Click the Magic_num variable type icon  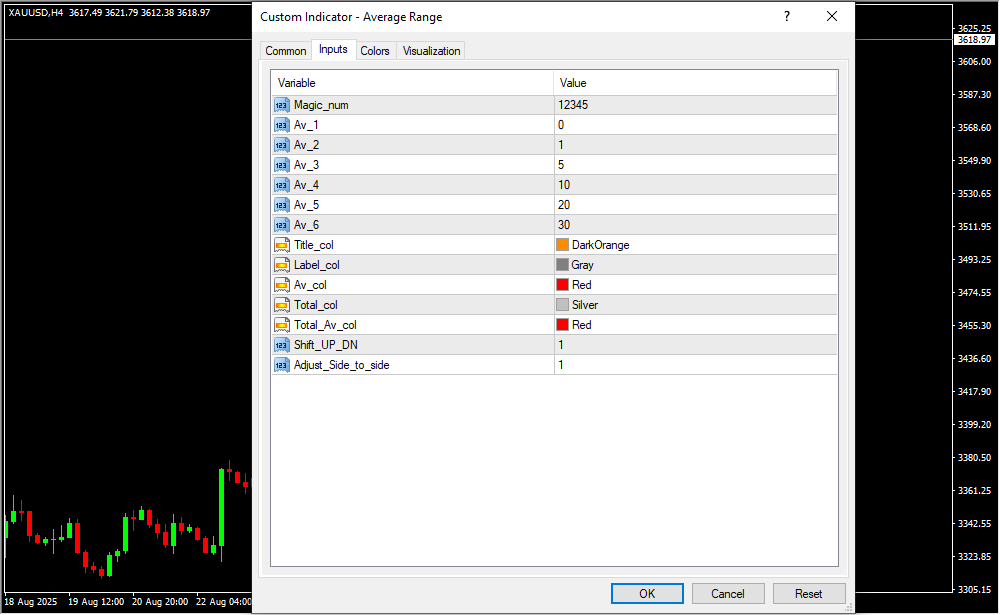(x=281, y=105)
